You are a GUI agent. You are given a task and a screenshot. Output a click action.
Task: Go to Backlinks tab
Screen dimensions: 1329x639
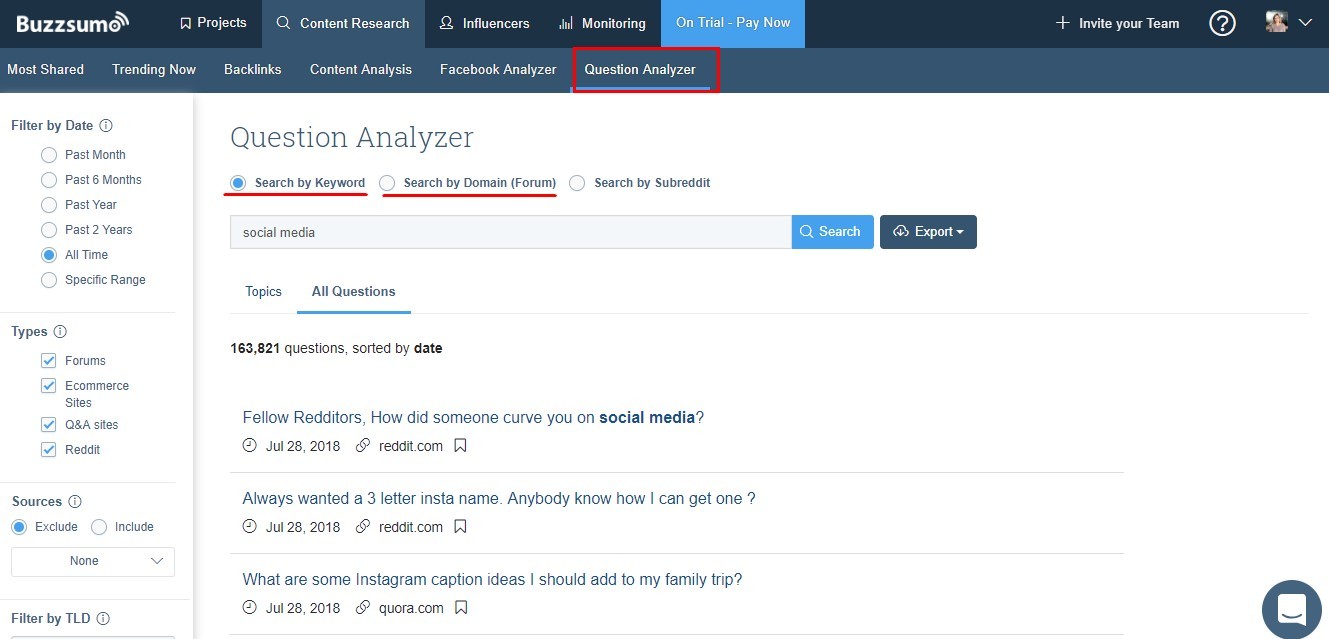click(x=253, y=70)
